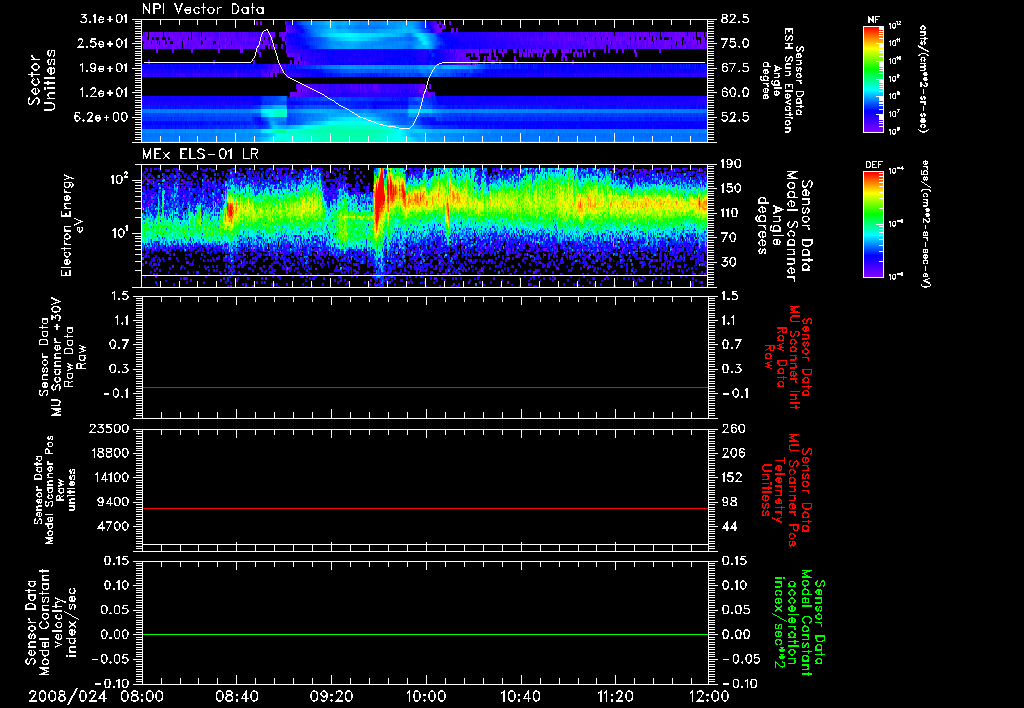The height and width of the screenshot is (708, 1024).
Task: Click the 82.5 sun elevation tick label
Action: pos(735,19)
